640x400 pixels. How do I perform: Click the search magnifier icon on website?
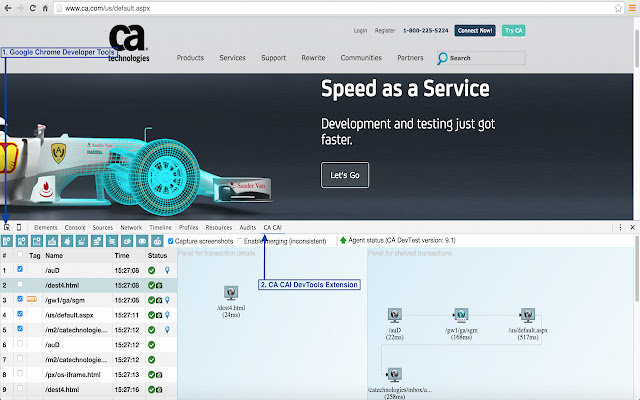pyautogui.click(x=442, y=58)
